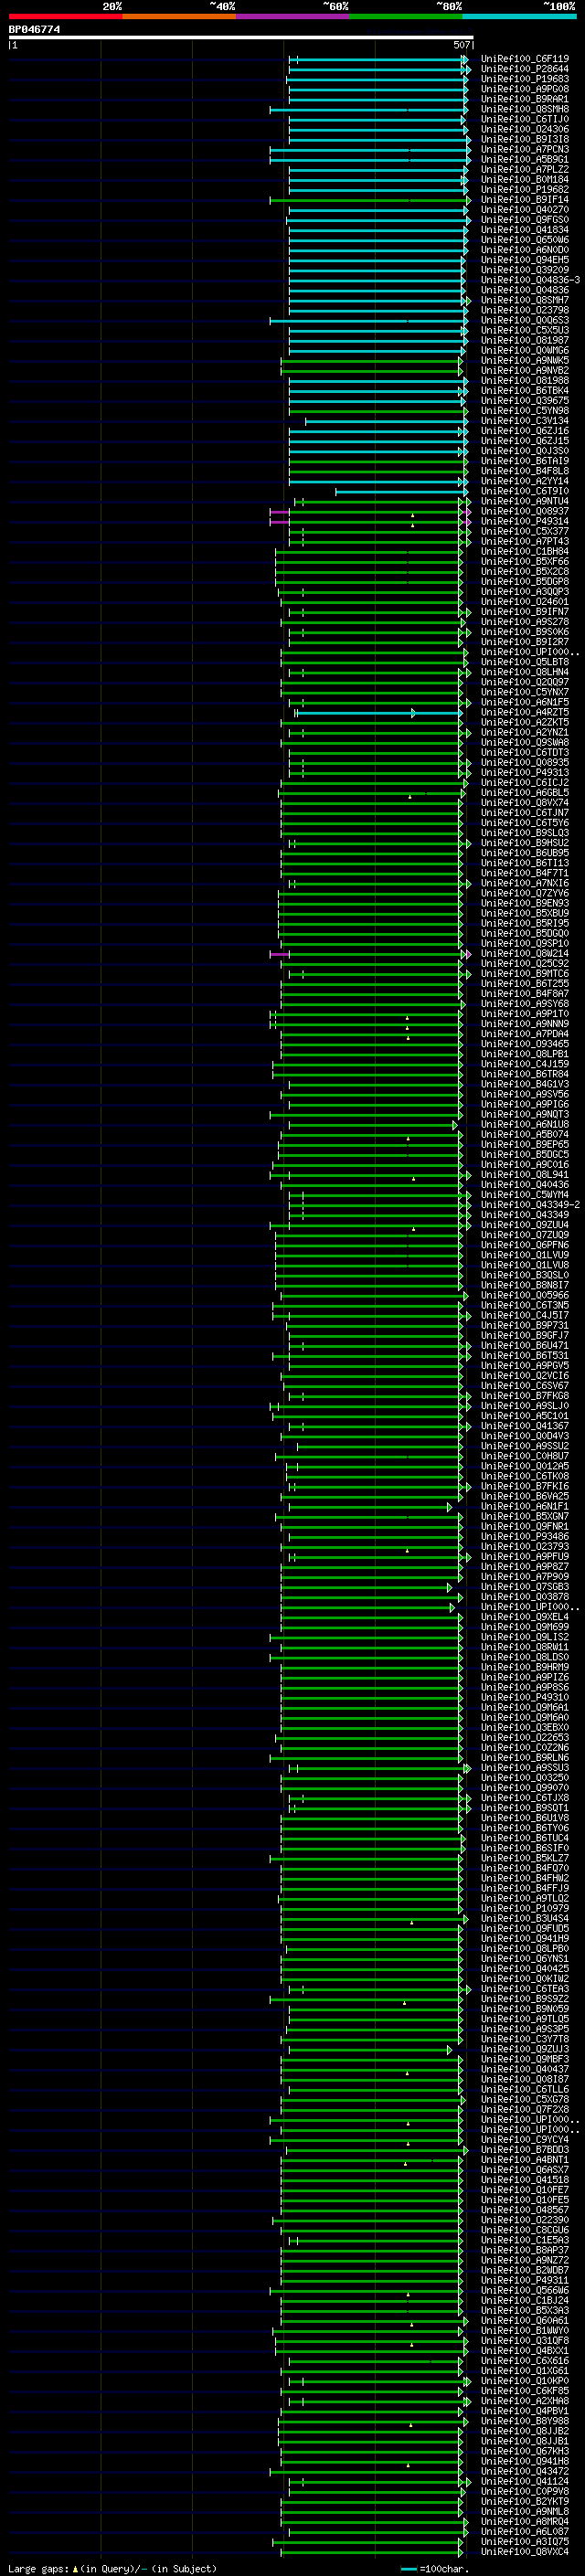
Task: Select the query label BP046774
Action: point(34,29)
